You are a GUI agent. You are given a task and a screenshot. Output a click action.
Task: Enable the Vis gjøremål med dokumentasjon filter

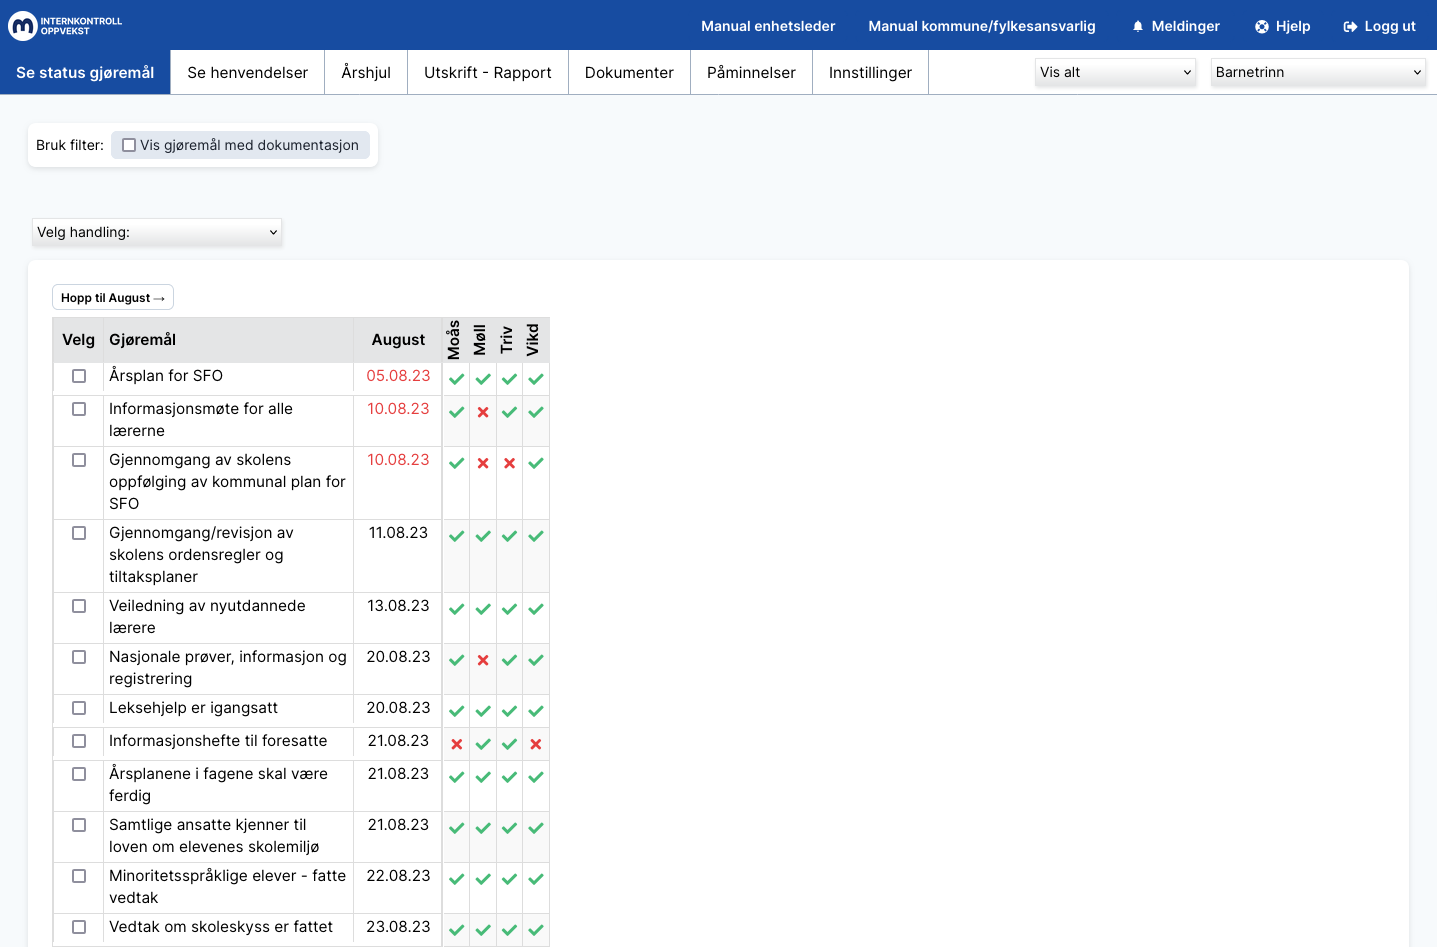click(x=129, y=145)
